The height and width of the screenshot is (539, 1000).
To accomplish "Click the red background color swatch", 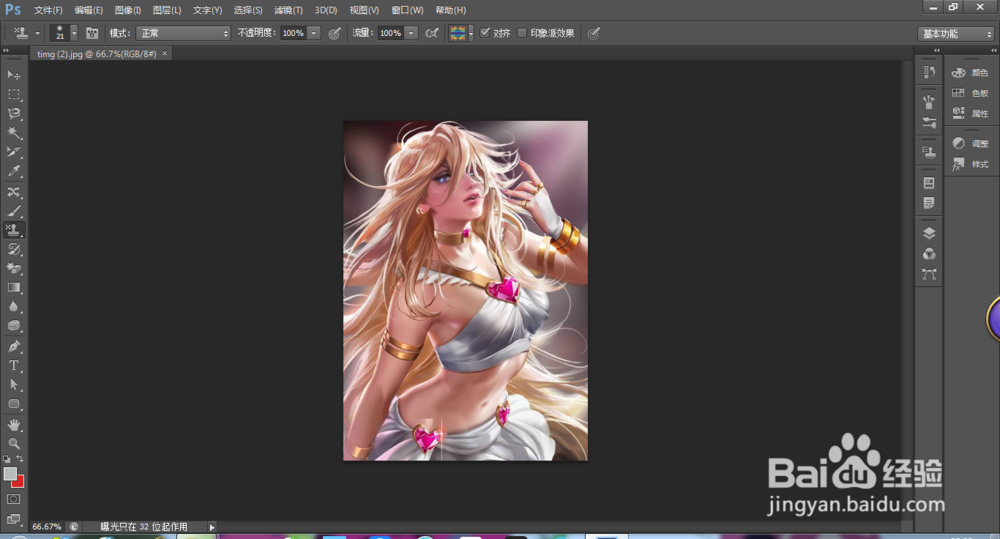I will point(19,483).
